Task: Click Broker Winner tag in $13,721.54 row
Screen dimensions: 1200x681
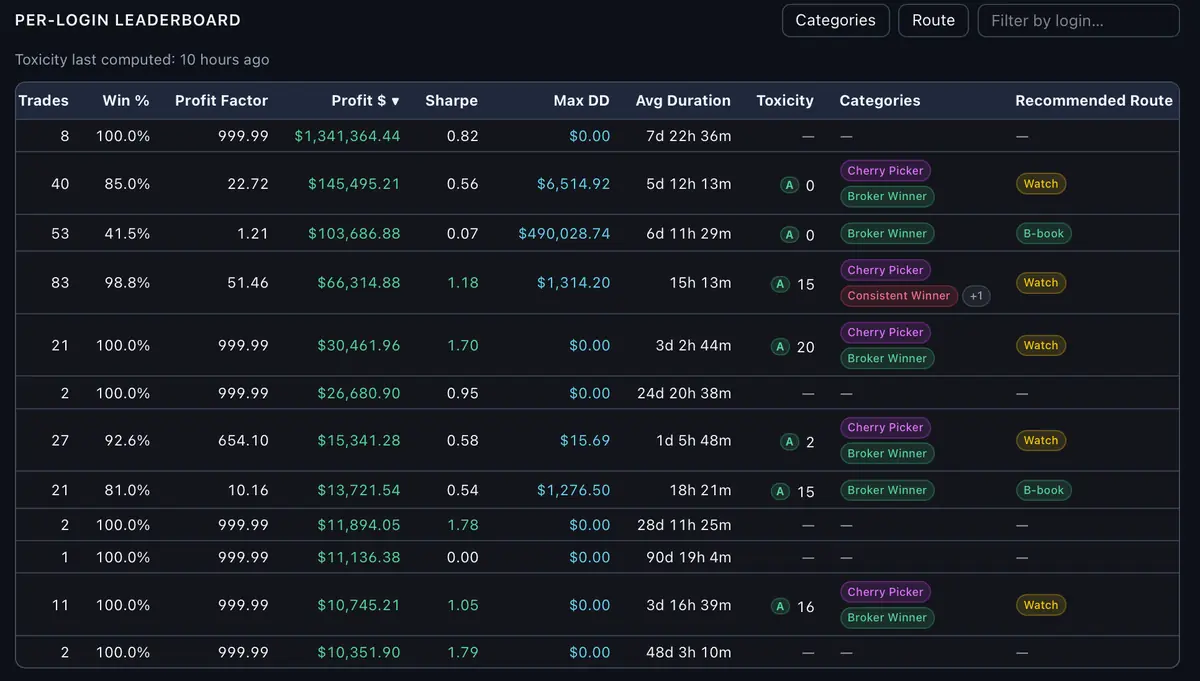Action: [887, 490]
